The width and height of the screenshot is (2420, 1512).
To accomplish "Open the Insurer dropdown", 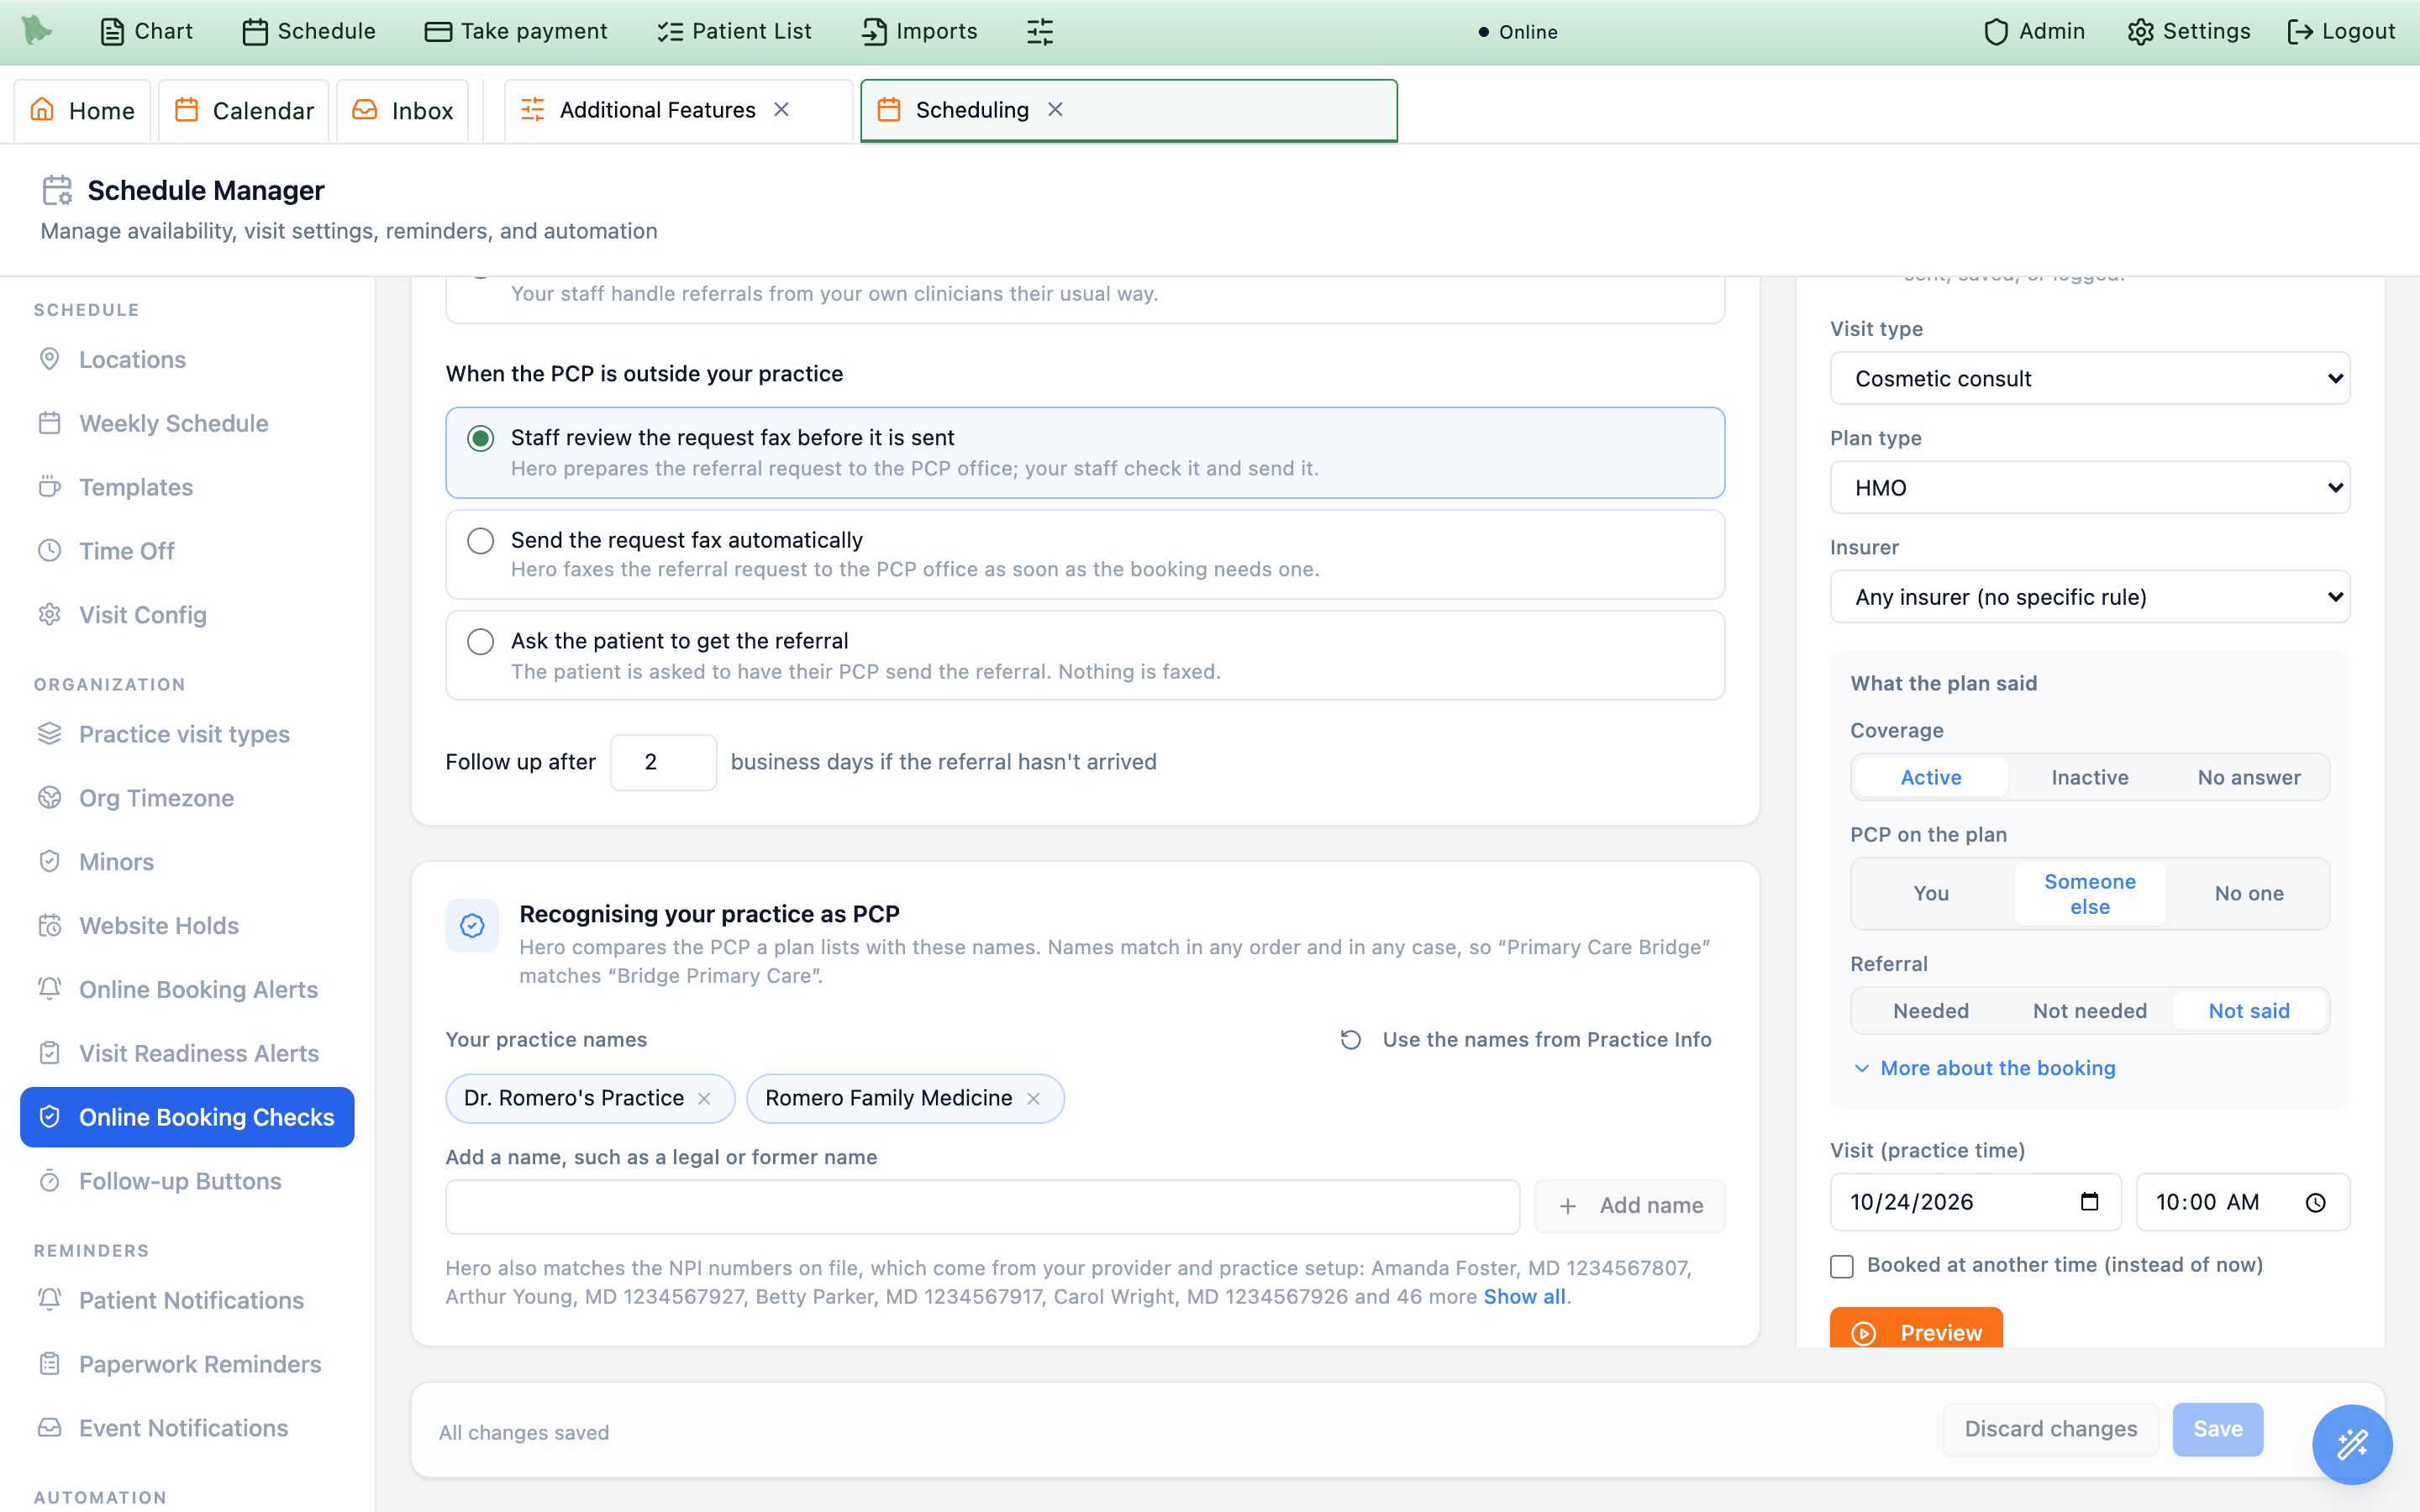I will pos(2090,596).
